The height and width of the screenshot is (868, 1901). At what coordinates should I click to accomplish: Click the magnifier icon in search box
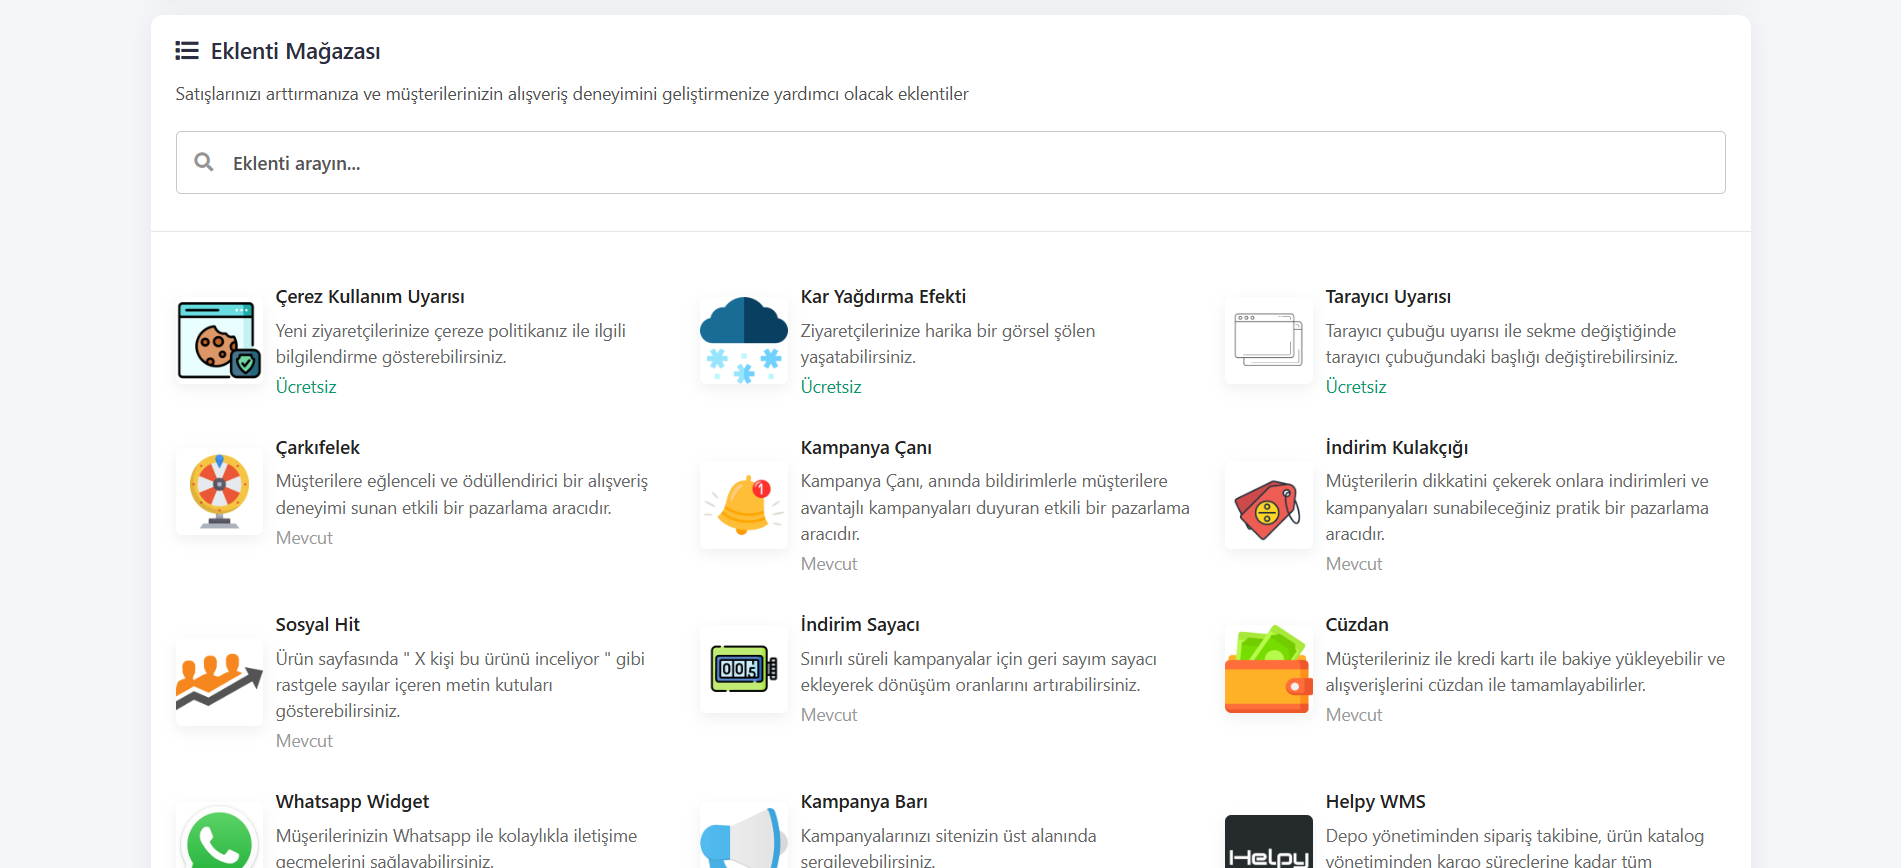pyautogui.click(x=204, y=162)
